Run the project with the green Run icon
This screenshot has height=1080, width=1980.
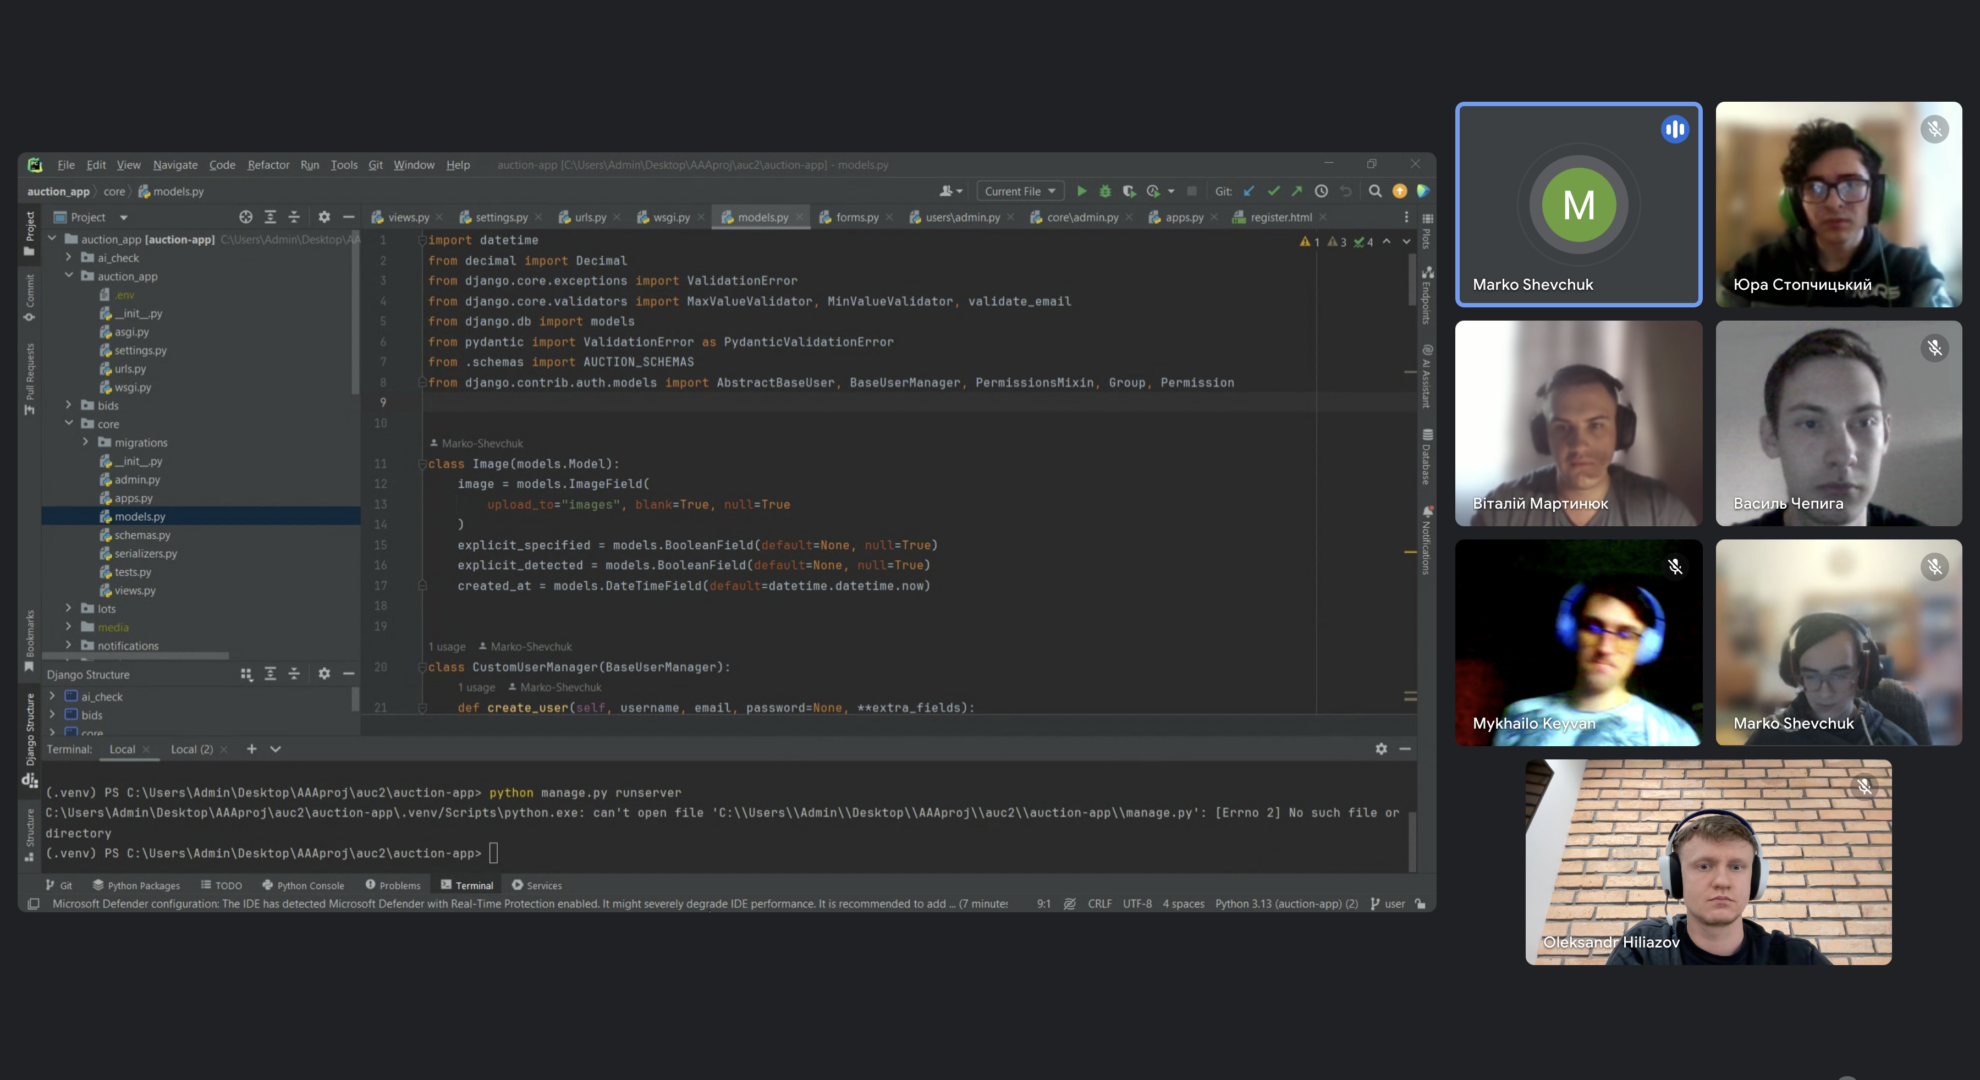coord(1081,190)
